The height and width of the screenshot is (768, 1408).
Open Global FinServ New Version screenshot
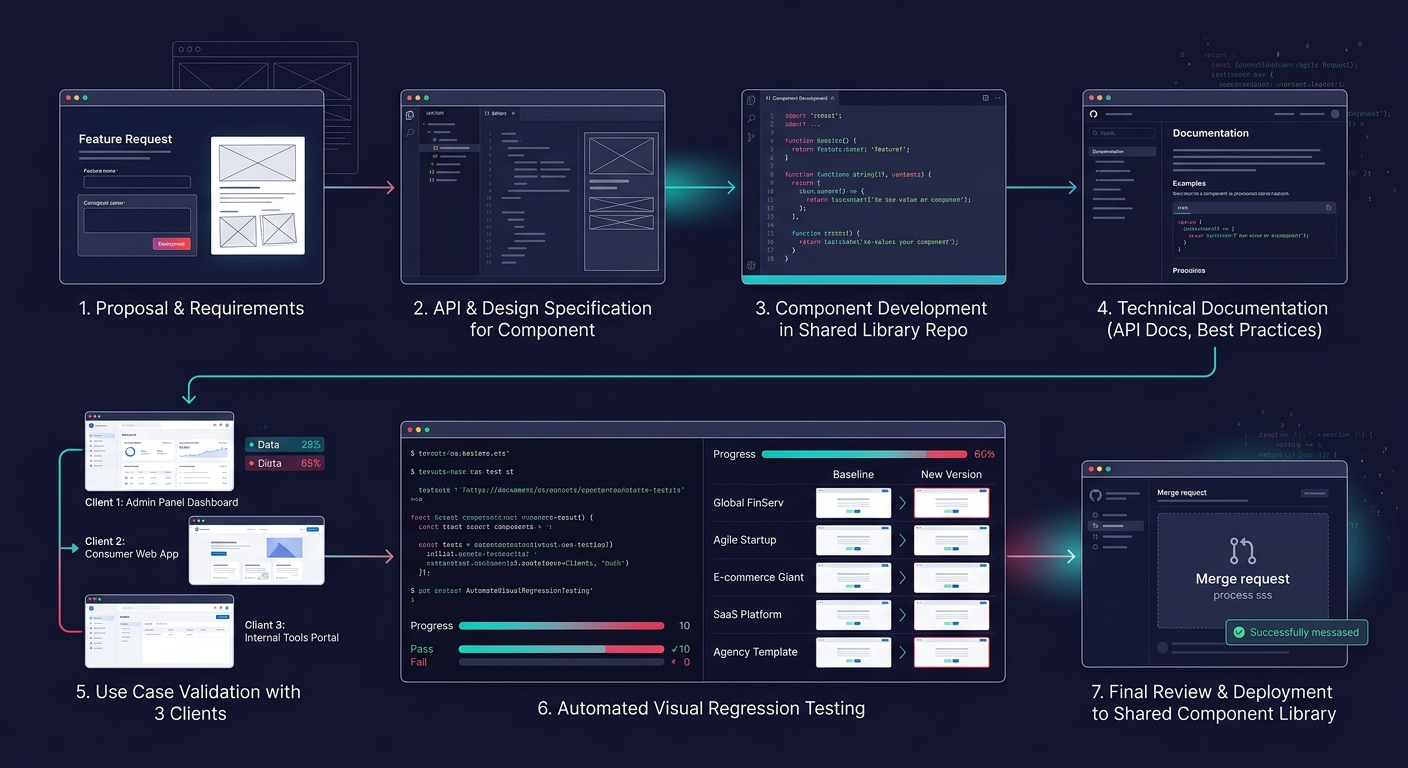(x=952, y=503)
